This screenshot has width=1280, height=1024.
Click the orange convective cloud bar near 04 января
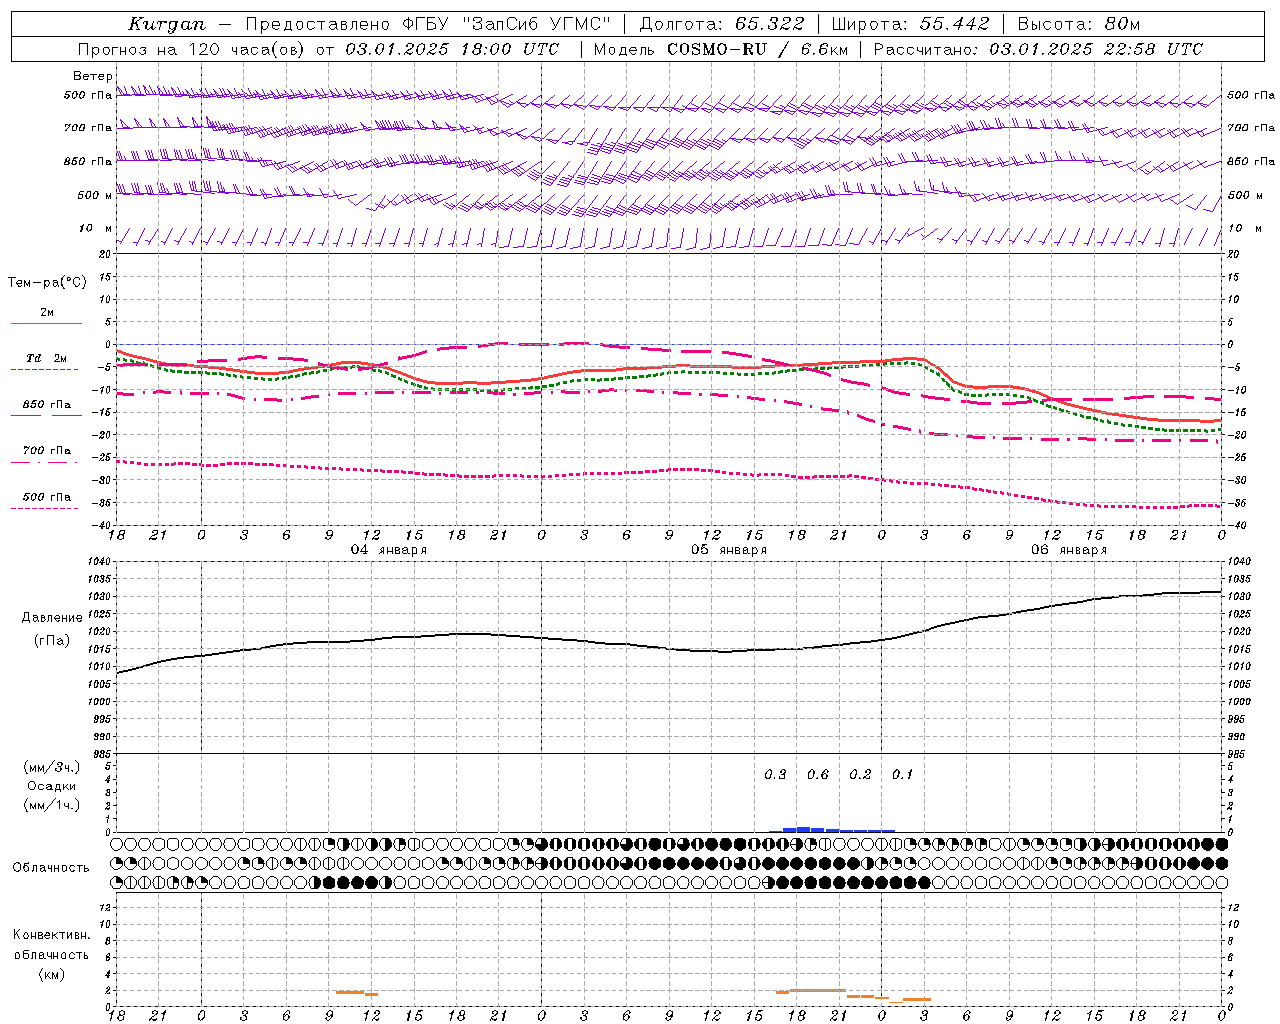pos(357,993)
